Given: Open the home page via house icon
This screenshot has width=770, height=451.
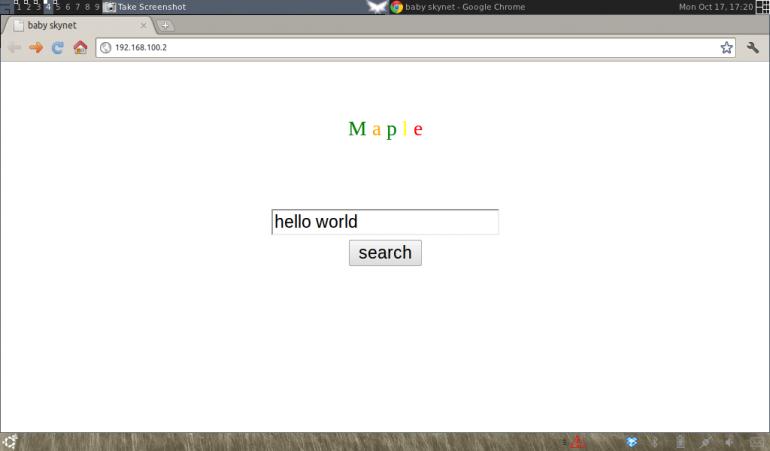Looking at the screenshot, I should coord(80,47).
